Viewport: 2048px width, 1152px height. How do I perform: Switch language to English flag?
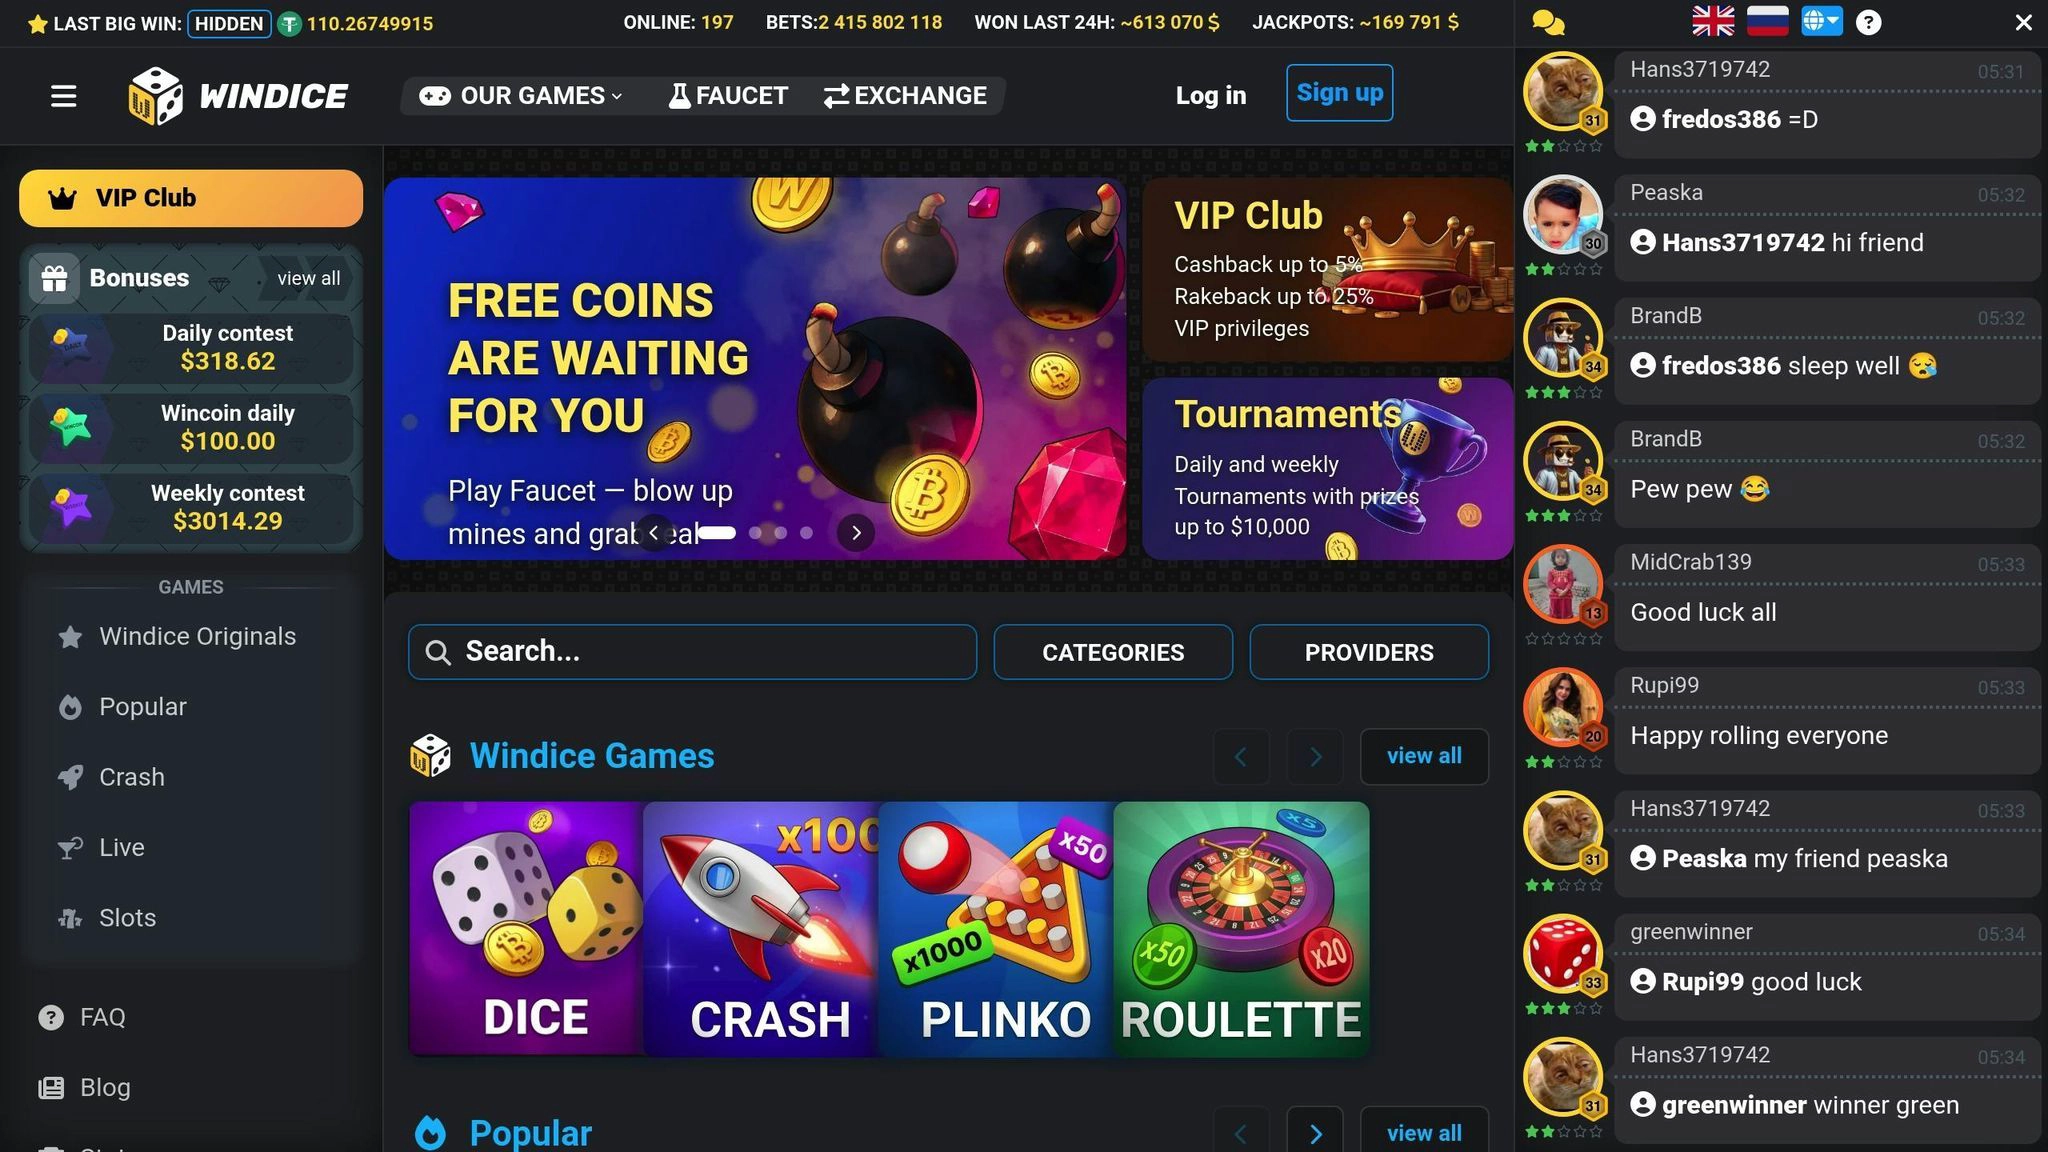[x=1713, y=21]
